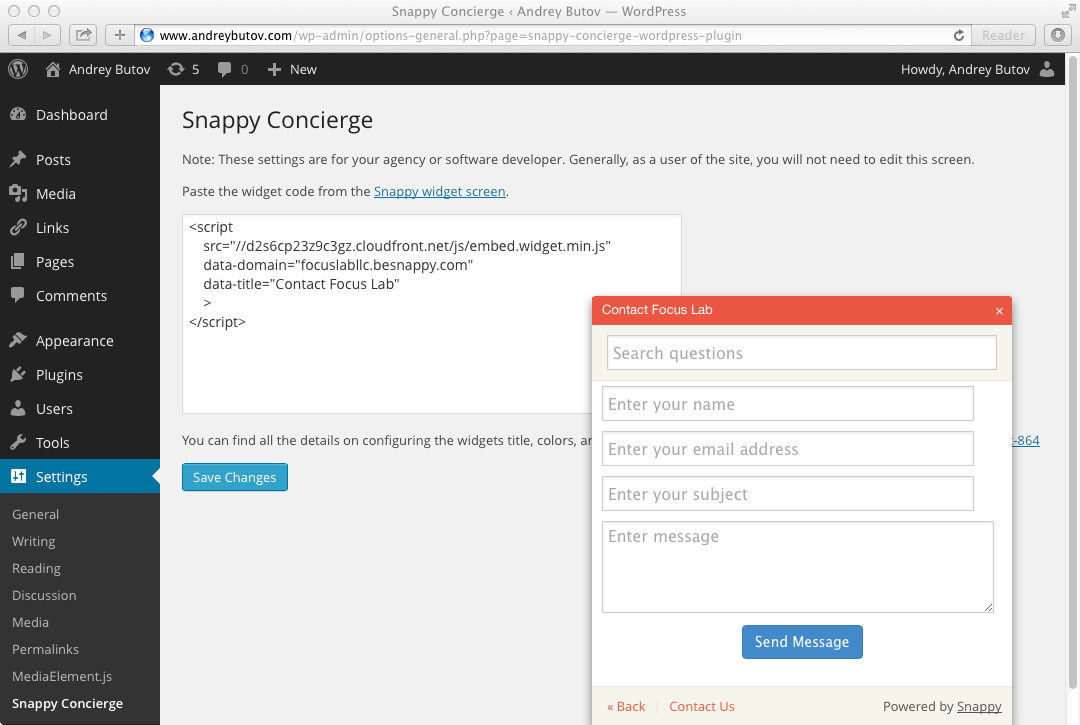This screenshot has width=1080, height=725.
Task: Click the New content button in admin bar
Action: click(292, 69)
